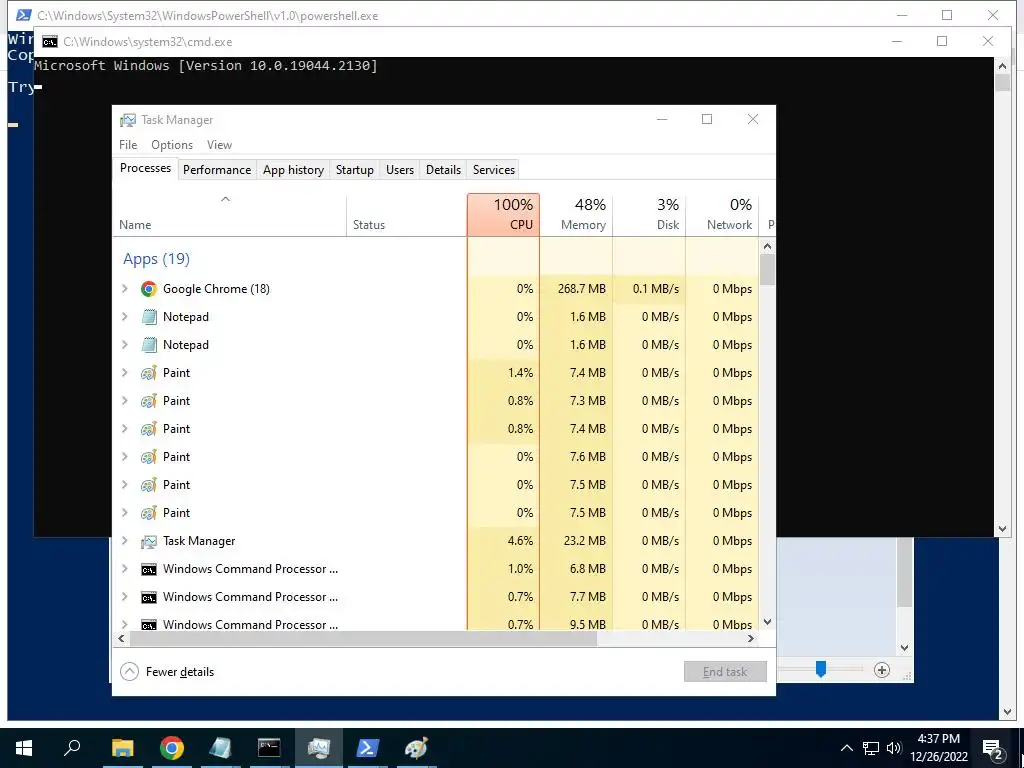
Task: Click the Fewer details arrow circle icon
Action: pos(129,671)
